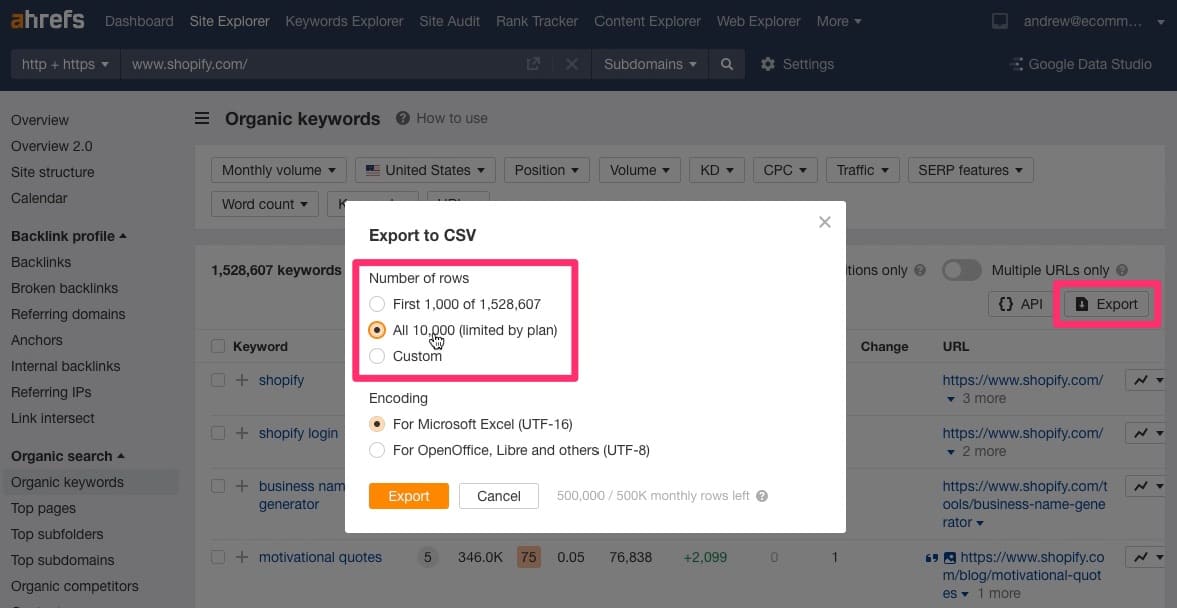Click the Multiple URLs only help icon
The width and height of the screenshot is (1177, 608).
(x=1122, y=270)
